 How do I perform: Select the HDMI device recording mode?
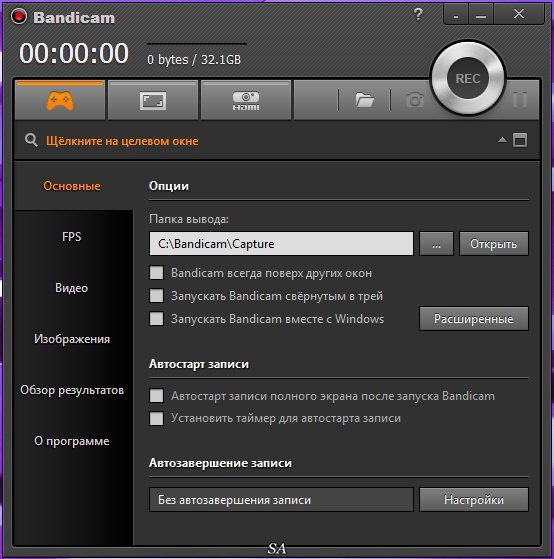pyautogui.click(x=246, y=101)
